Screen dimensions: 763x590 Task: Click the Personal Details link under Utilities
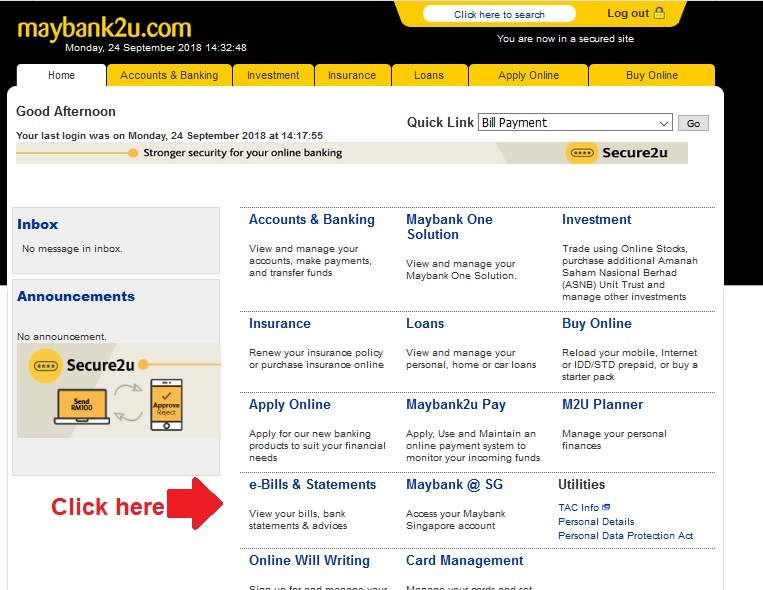tap(596, 522)
